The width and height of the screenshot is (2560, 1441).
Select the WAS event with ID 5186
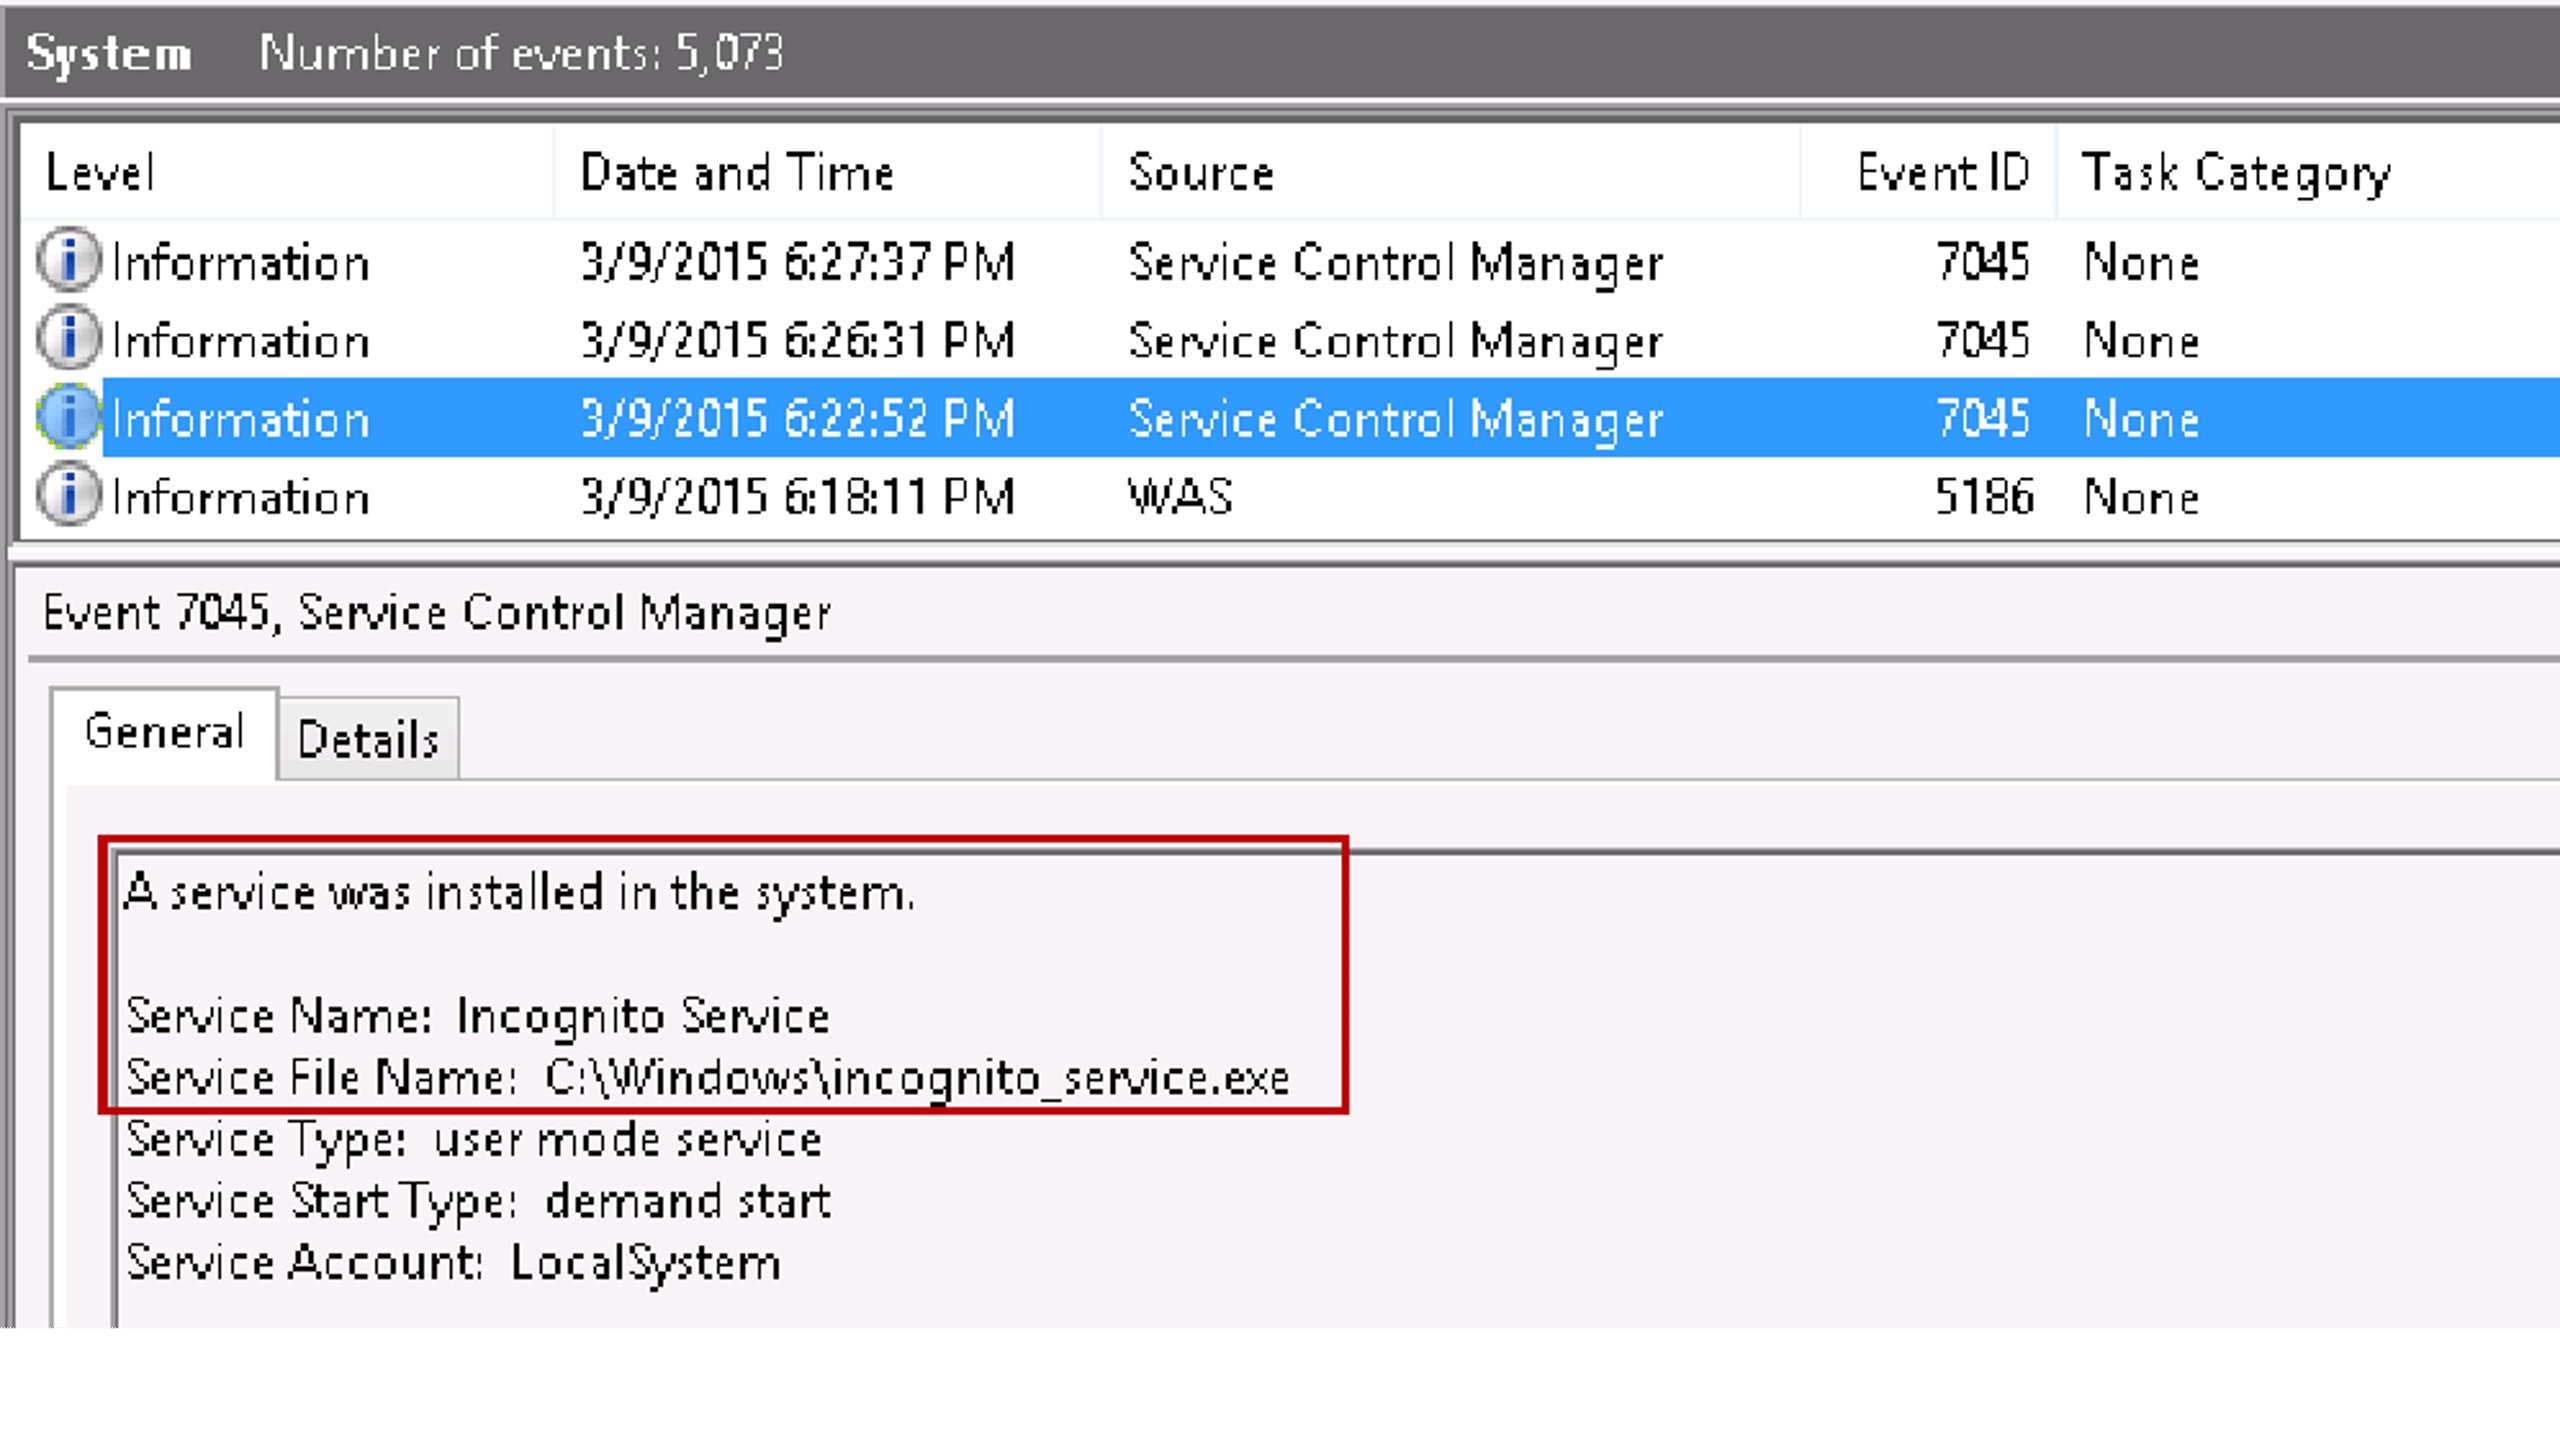pyautogui.click(x=800, y=497)
